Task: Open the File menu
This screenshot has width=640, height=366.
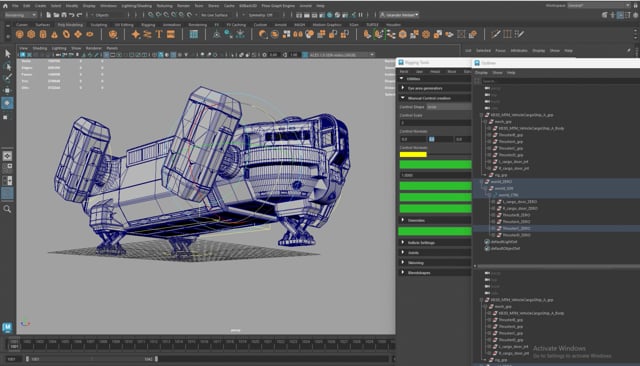Action: pyautogui.click(x=15, y=6)
